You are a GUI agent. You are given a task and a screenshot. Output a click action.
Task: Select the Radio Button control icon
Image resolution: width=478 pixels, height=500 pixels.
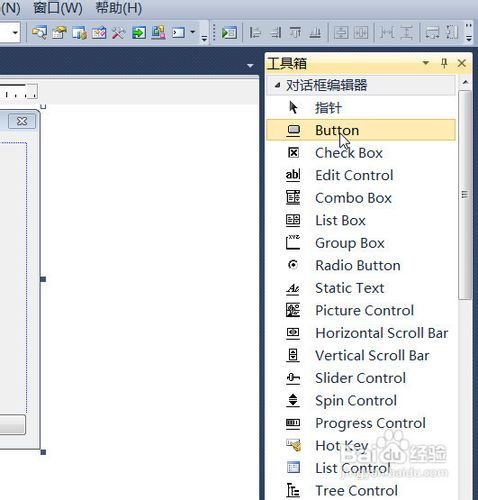pos(293,265)
